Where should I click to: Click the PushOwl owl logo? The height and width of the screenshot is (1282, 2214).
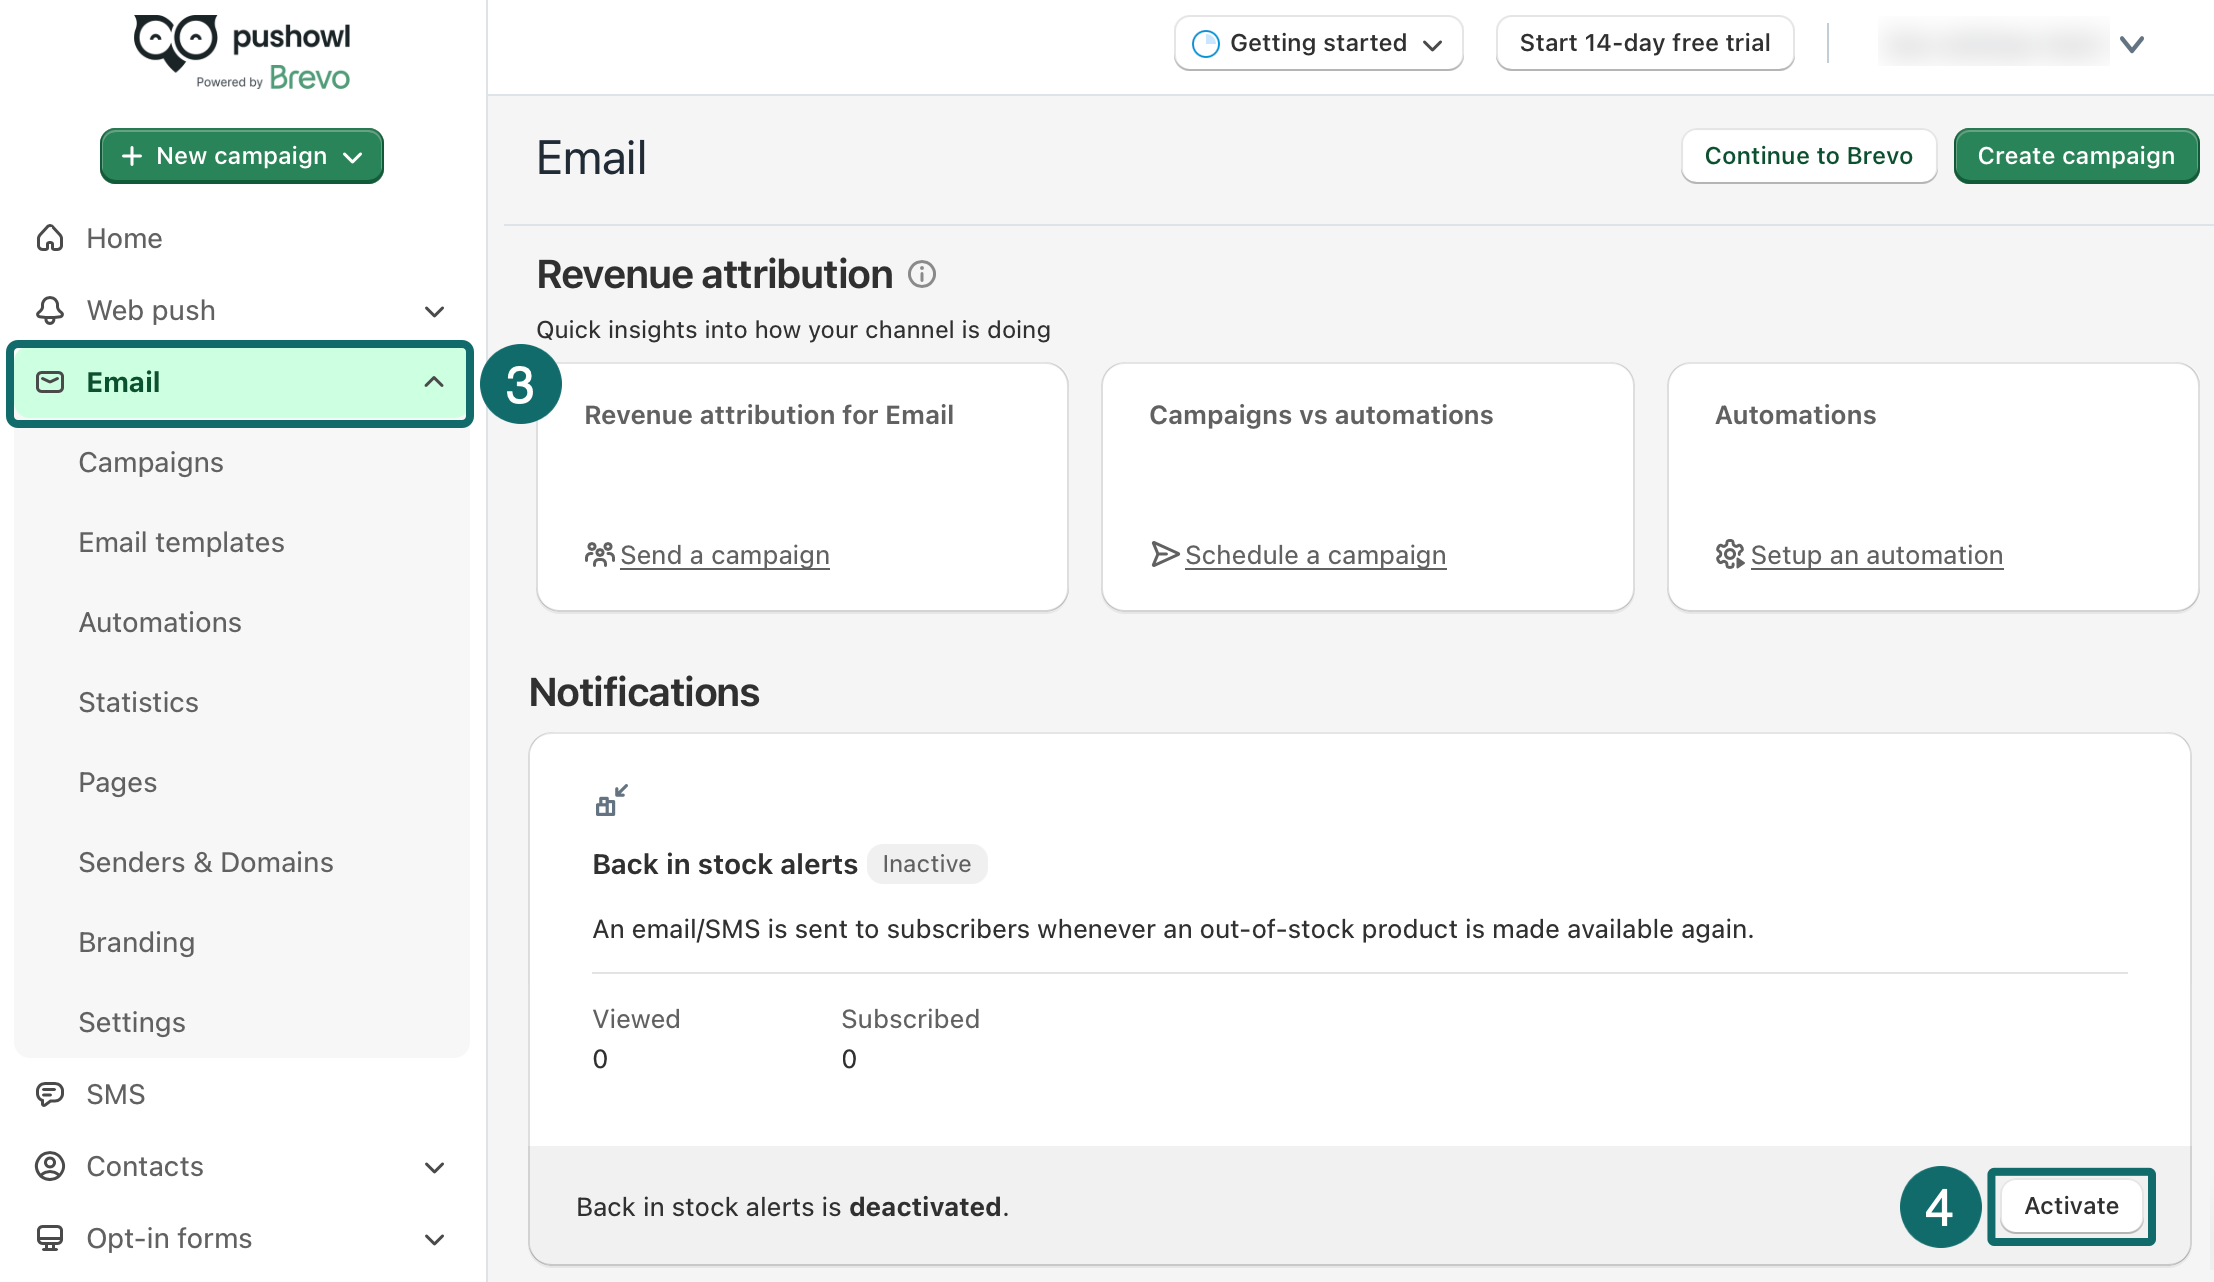178,38
